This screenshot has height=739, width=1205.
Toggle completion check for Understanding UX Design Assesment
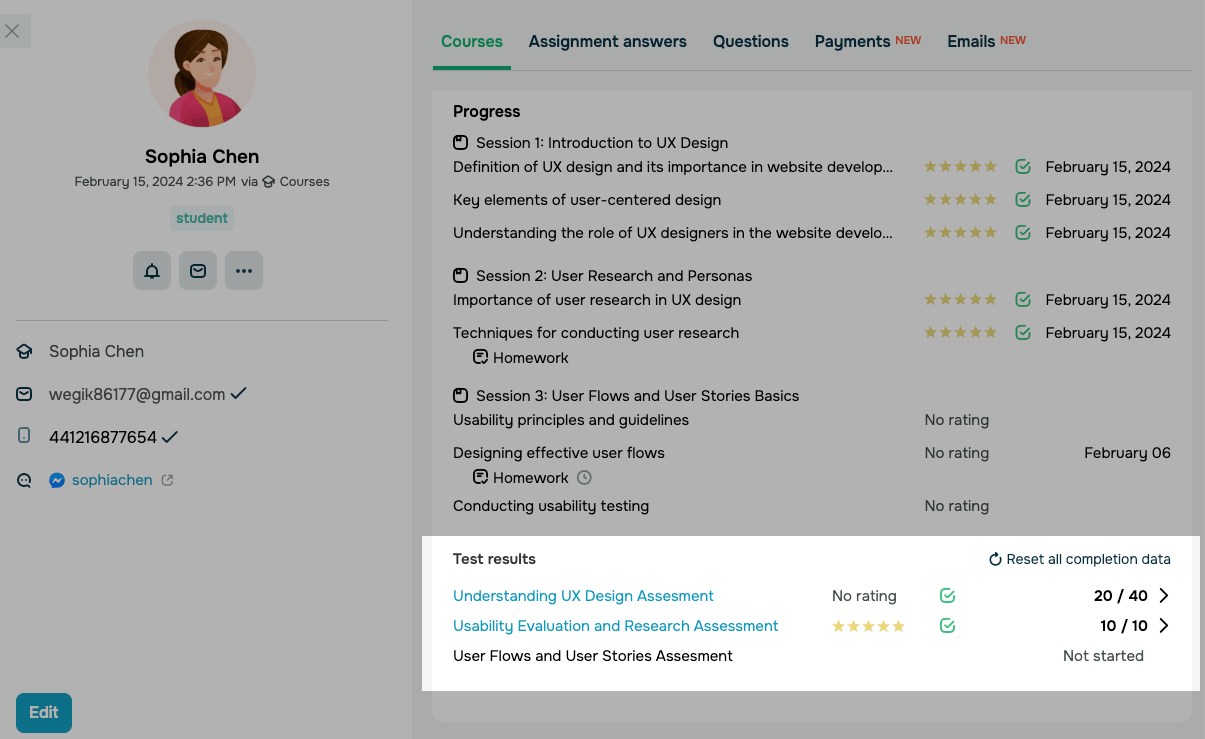(x=948, y=596)
